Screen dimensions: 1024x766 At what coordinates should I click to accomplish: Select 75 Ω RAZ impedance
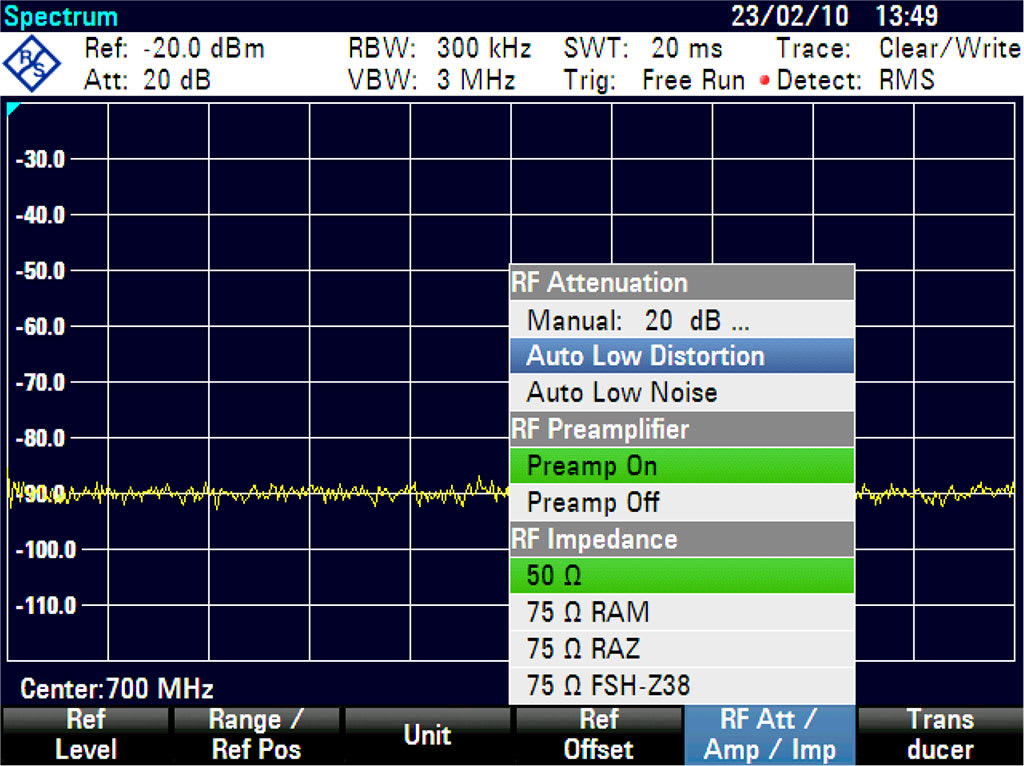682,648
